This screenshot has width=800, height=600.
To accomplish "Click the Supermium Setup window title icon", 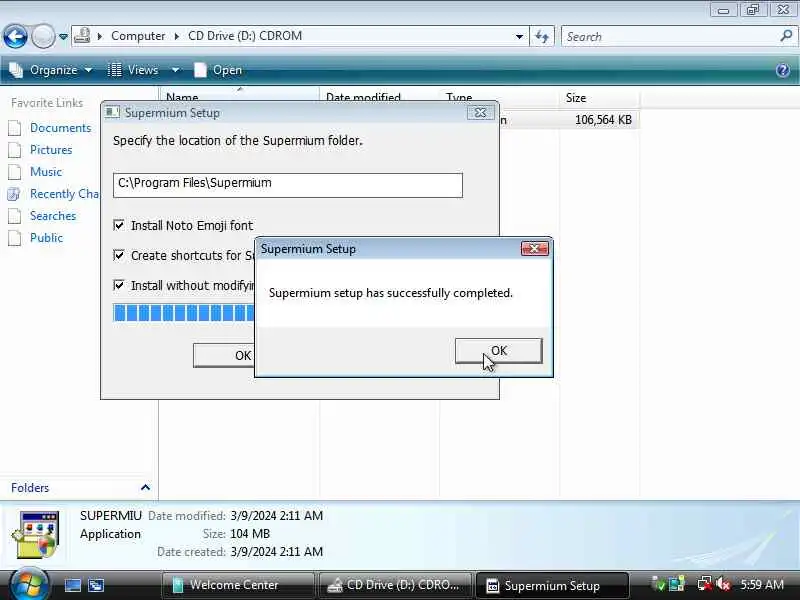I will (x=113, y=112).
